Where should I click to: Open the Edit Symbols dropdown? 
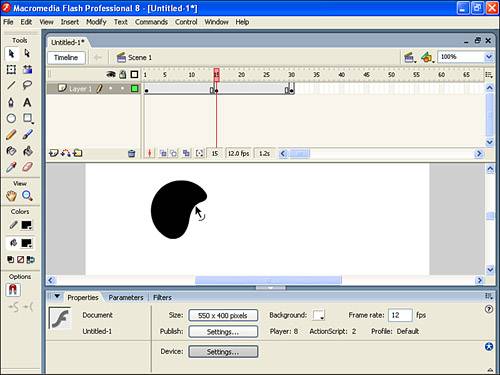click(427, 58)
